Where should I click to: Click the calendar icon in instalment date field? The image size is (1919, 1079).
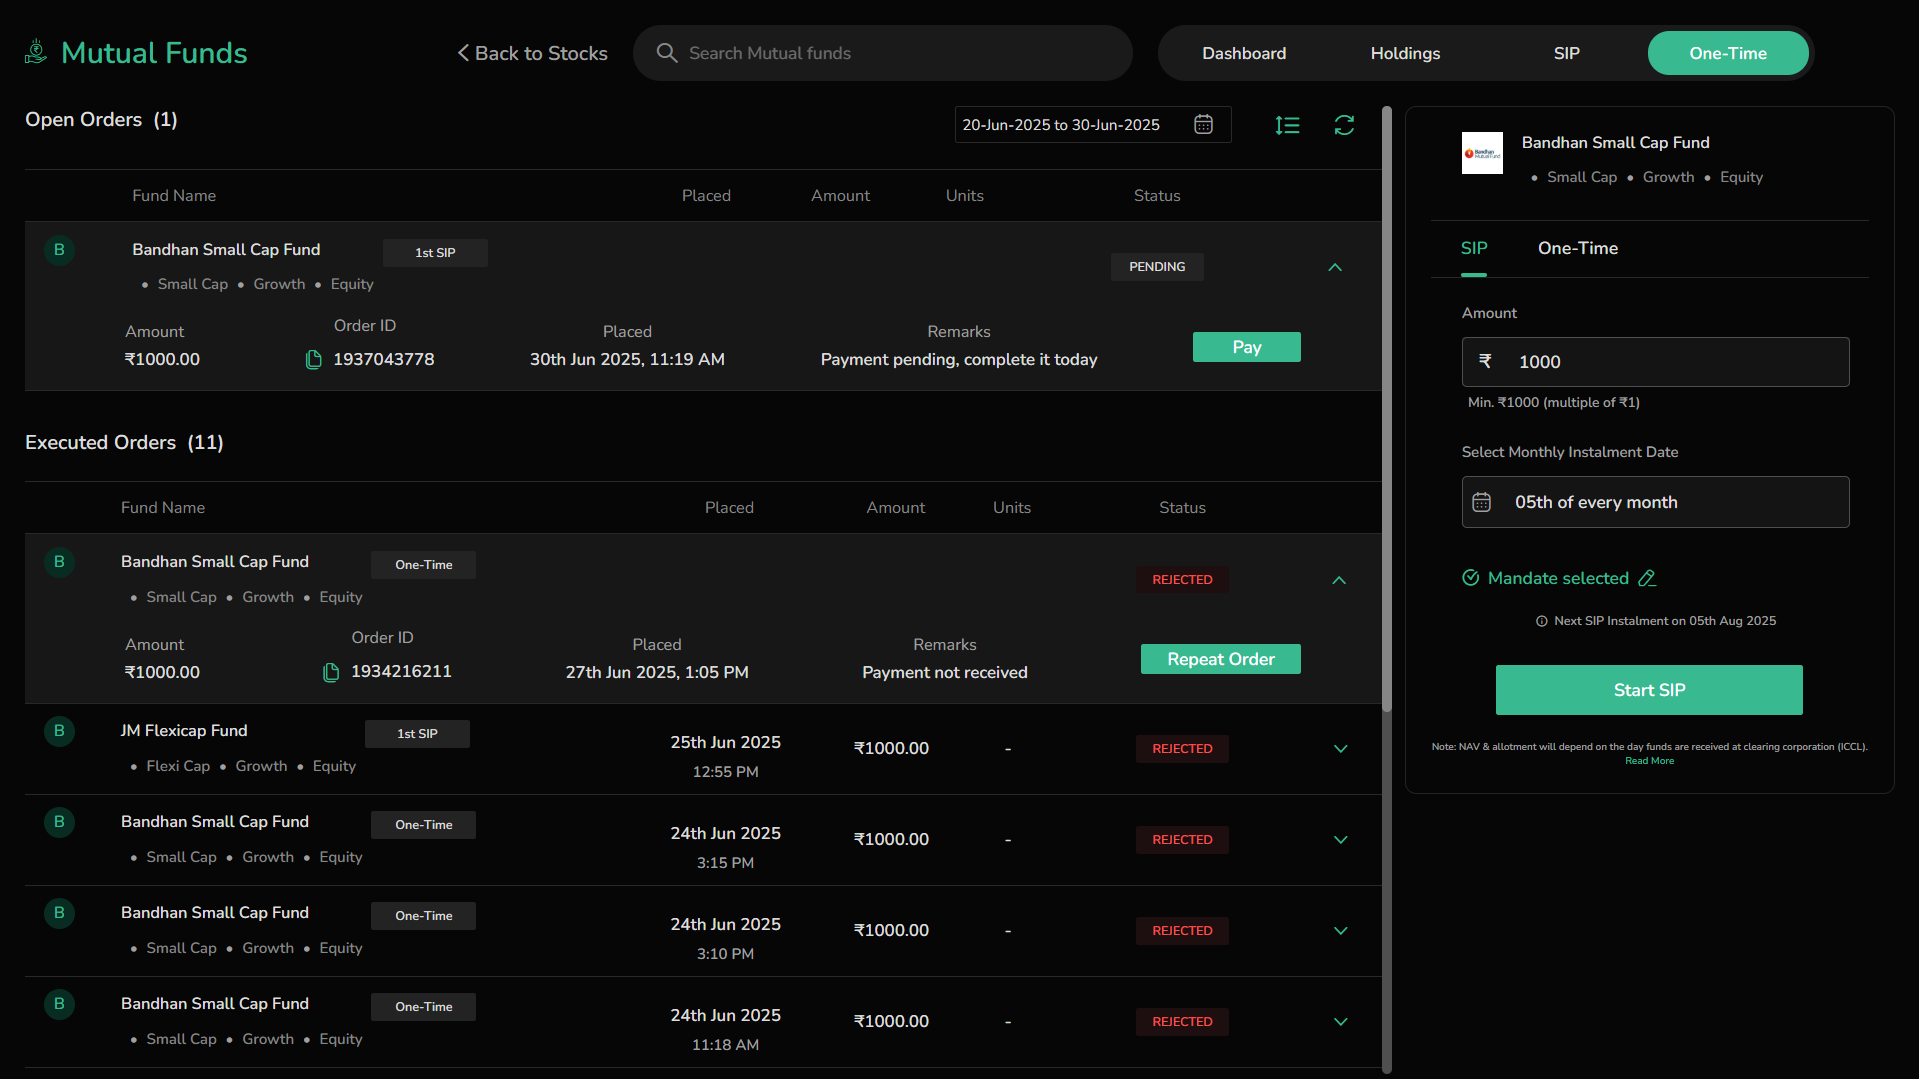[1482, 502]
